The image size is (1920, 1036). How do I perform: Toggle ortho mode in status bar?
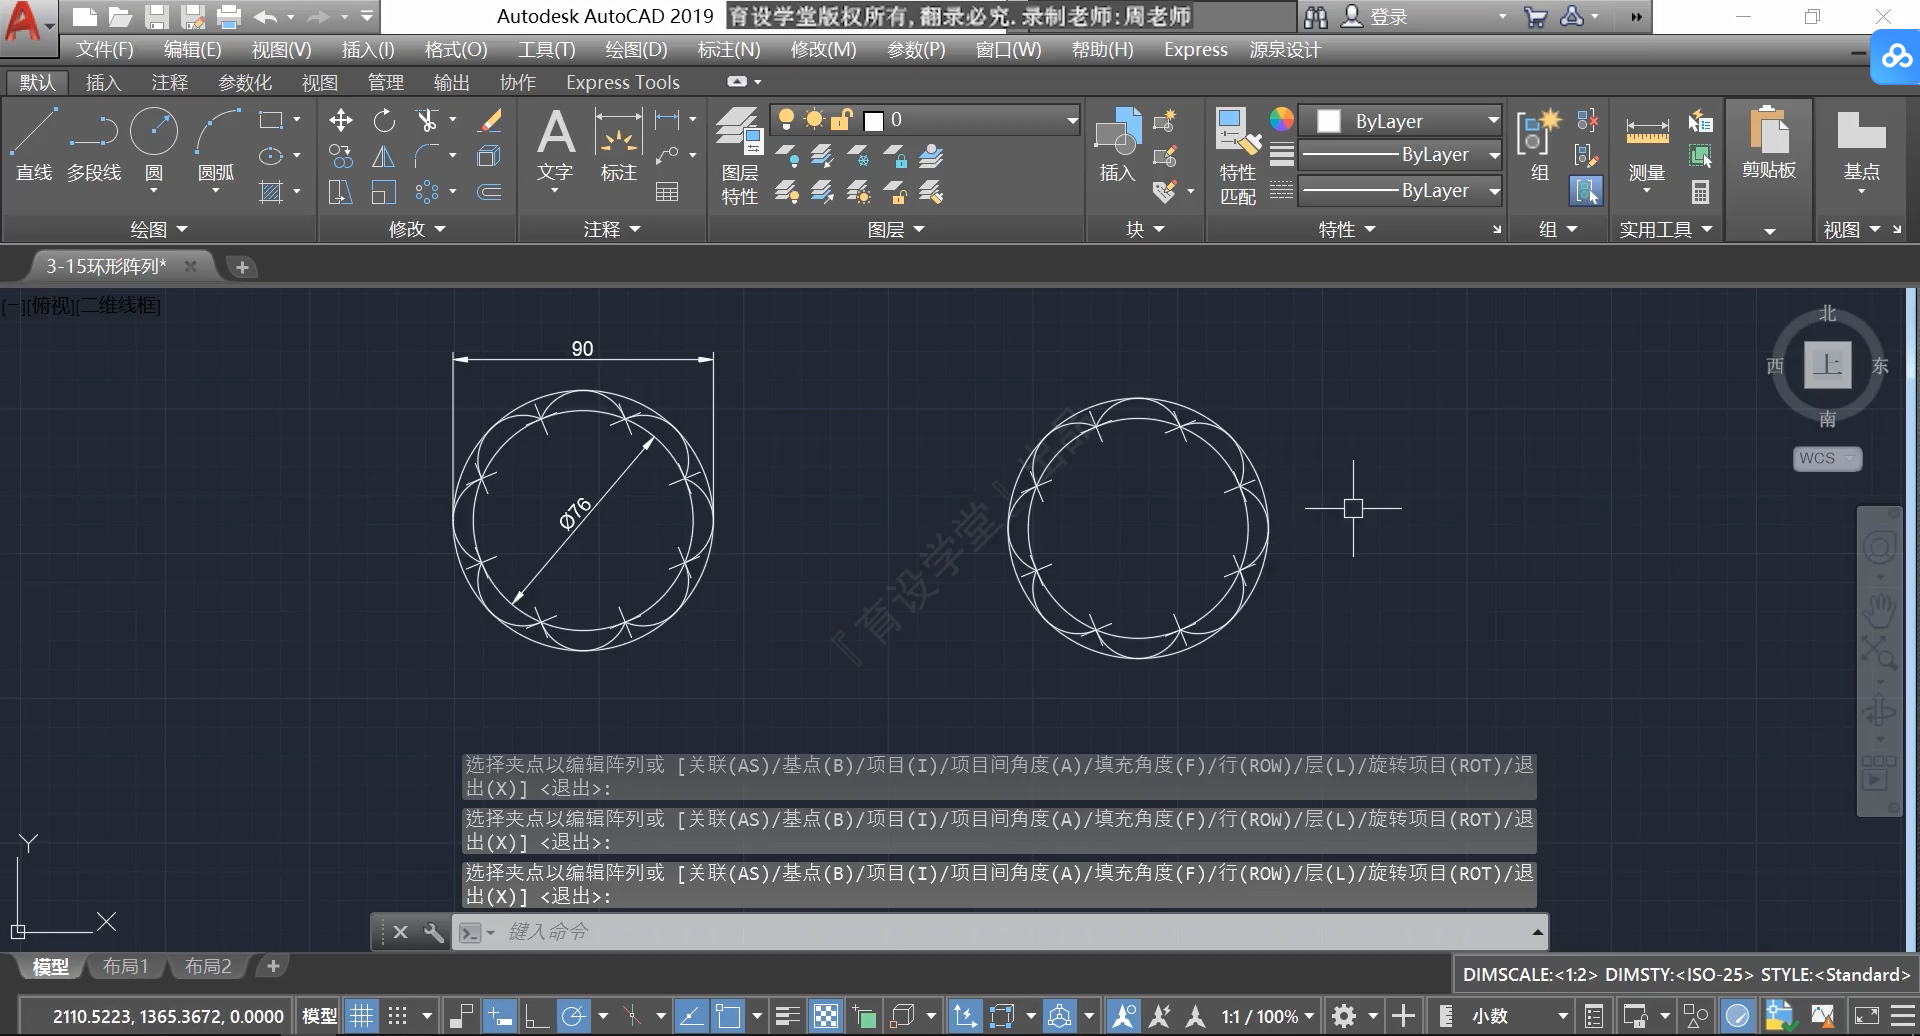pyautogui.click(x=537, y=1016)
